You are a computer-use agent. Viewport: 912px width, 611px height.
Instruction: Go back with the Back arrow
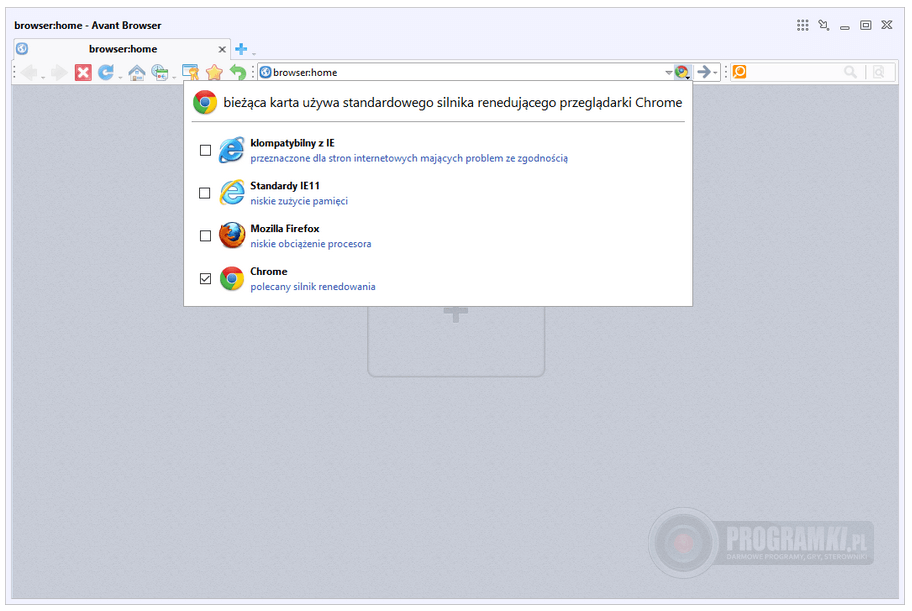[29, 73]
